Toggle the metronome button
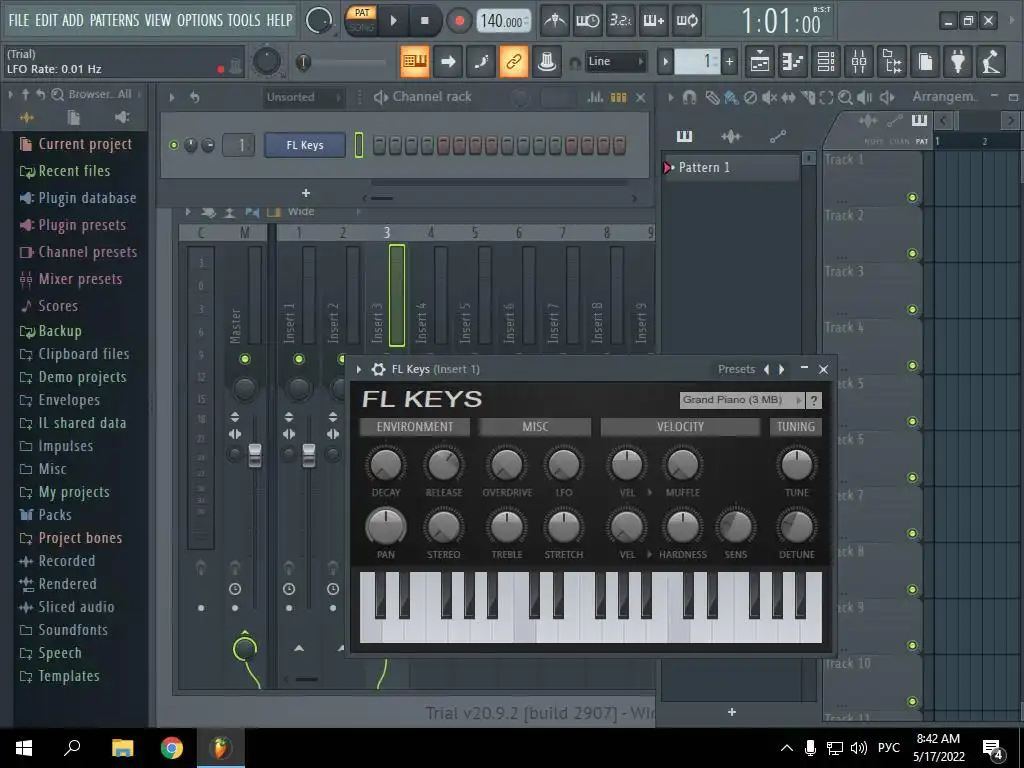The width and height of the screenshot is (1024, 768). tap(555, 21)
